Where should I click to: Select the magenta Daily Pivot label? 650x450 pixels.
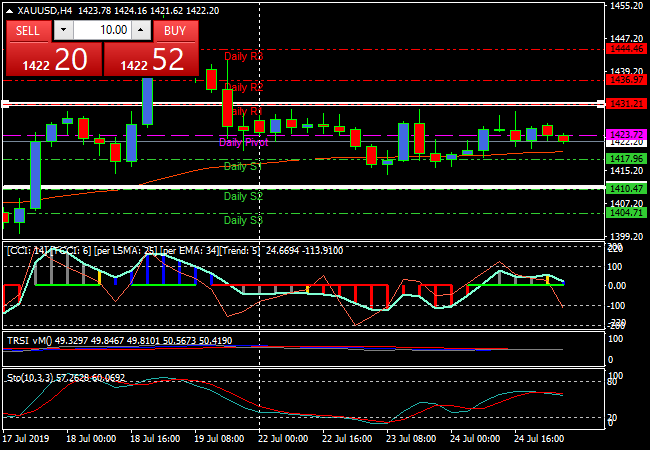[242, 143]
